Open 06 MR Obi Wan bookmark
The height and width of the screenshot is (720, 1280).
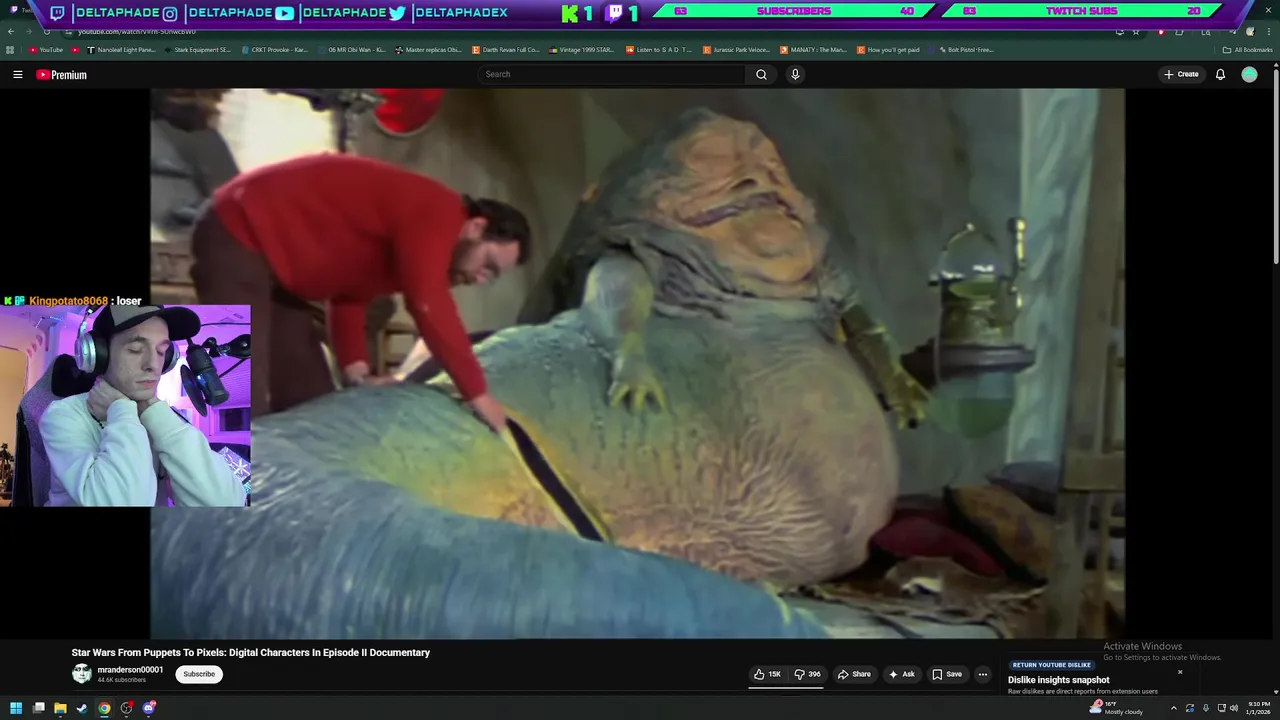[352, 50]
